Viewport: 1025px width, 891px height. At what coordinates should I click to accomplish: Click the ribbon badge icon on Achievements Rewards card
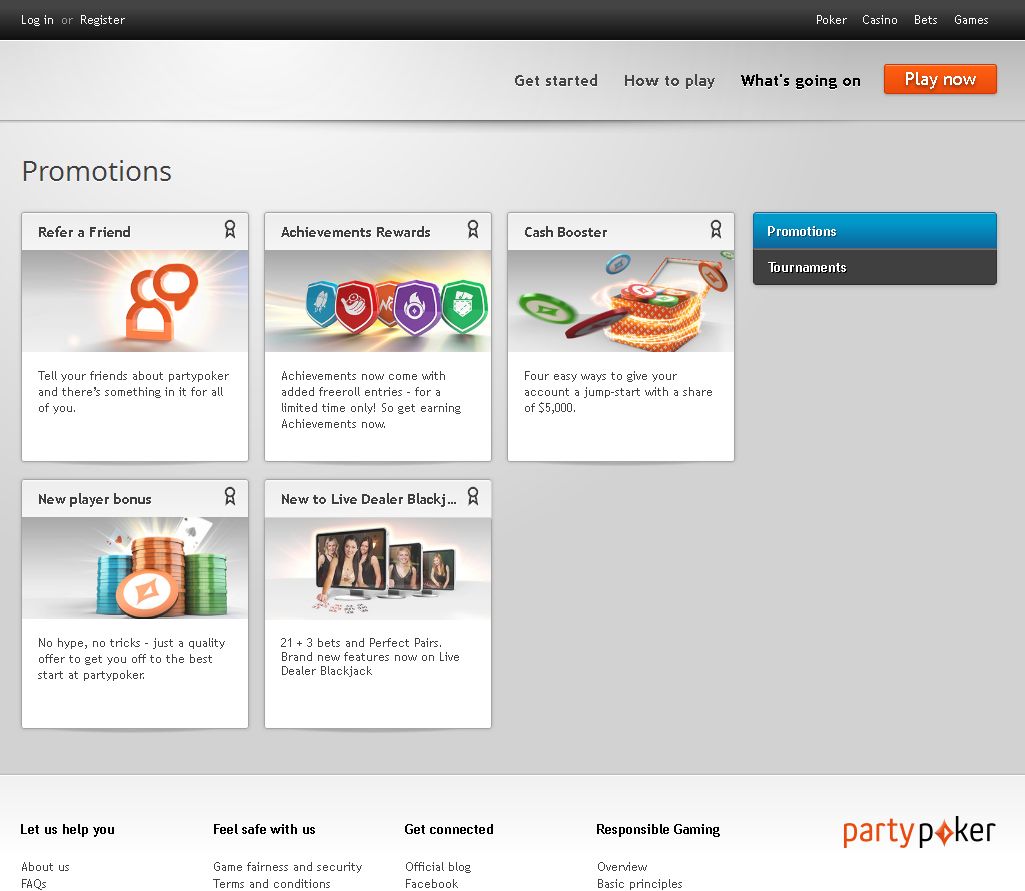[x=473, y=229]
